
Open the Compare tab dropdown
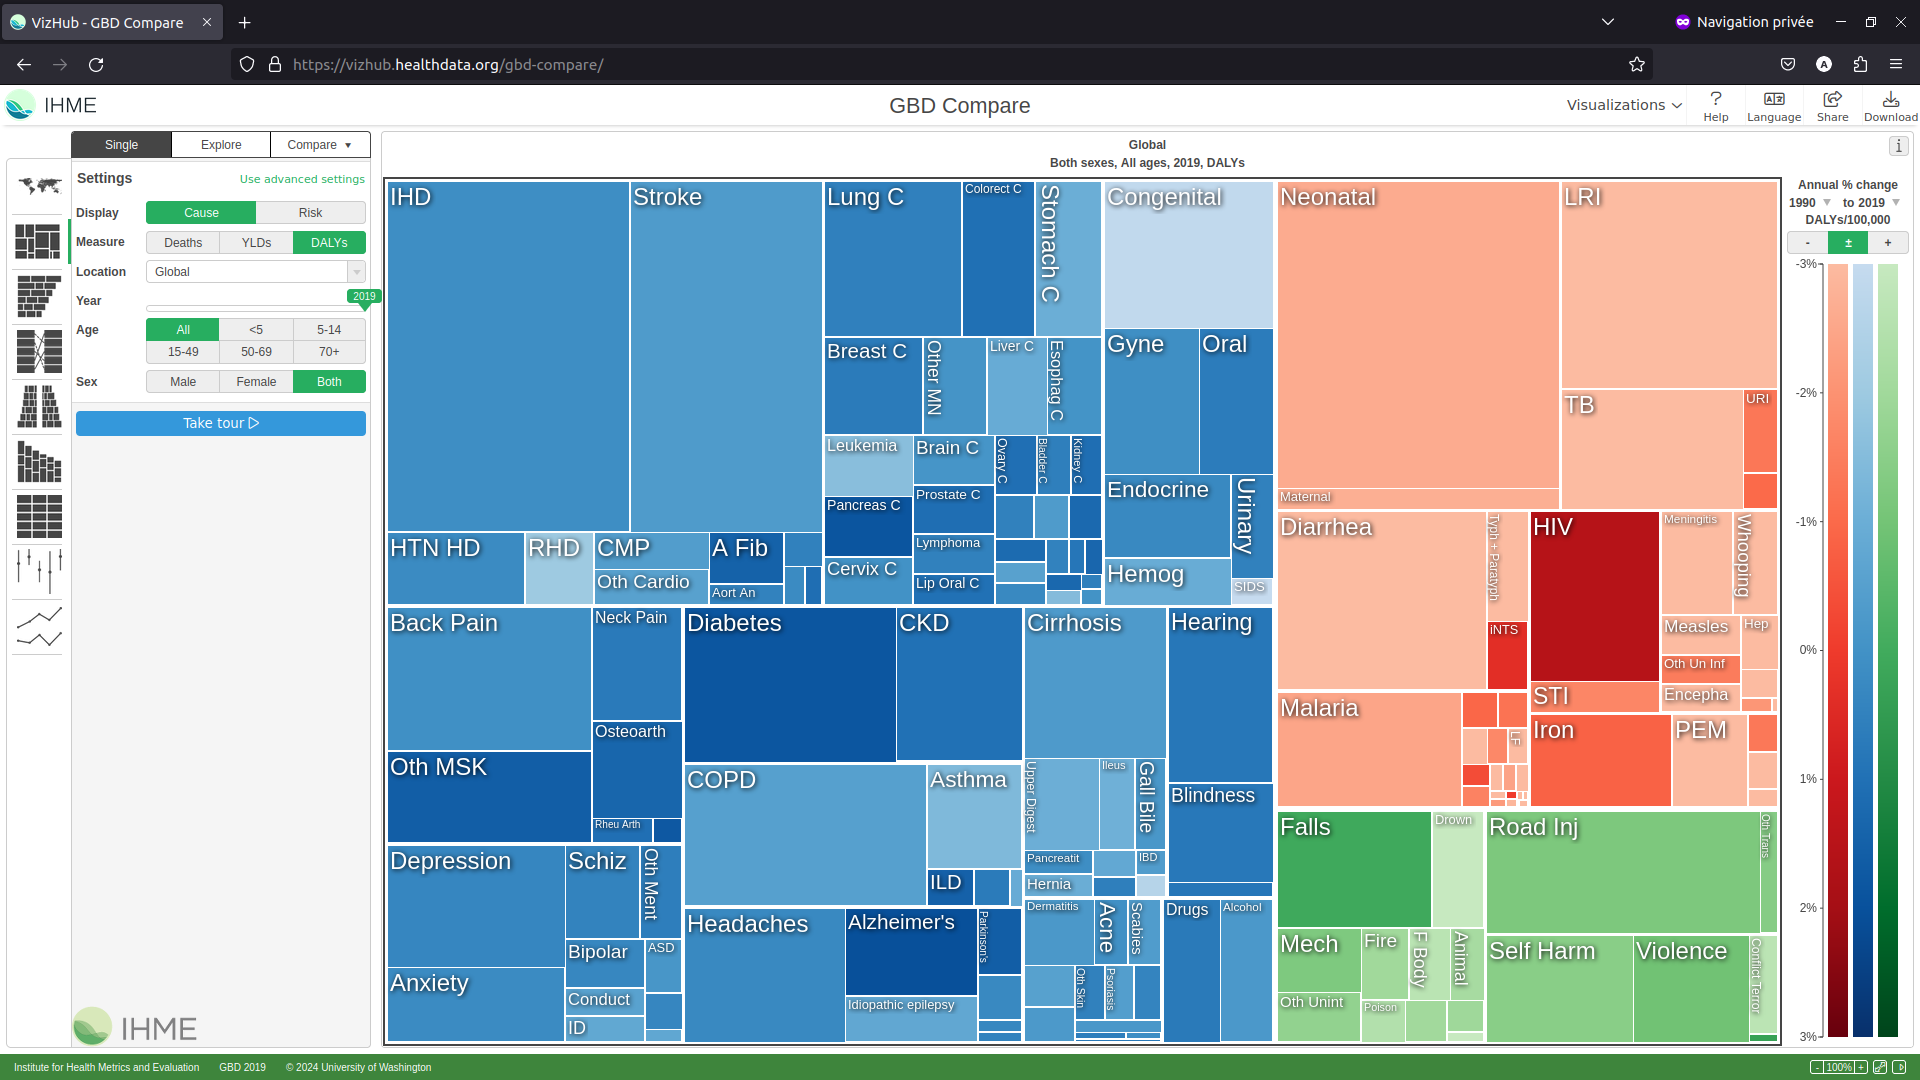pyautogui.click(x=320, y=145)
